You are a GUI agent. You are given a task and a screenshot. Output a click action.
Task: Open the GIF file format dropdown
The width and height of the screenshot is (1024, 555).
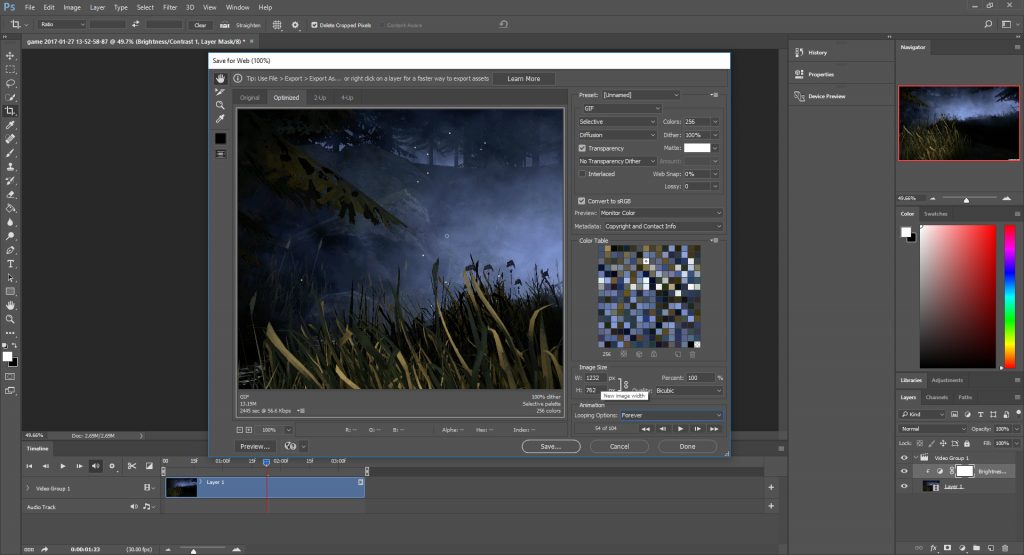(620, 108)
